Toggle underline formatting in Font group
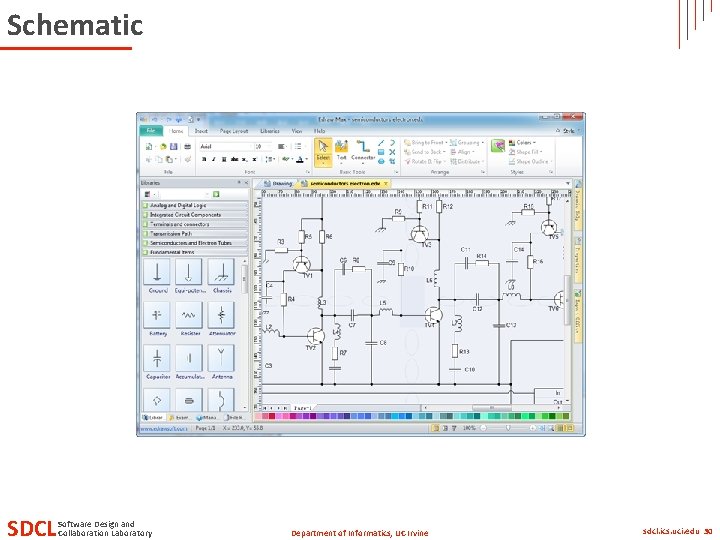Image resolution: width=720 pixels, height=540 pixels. (x=224, y=159)
